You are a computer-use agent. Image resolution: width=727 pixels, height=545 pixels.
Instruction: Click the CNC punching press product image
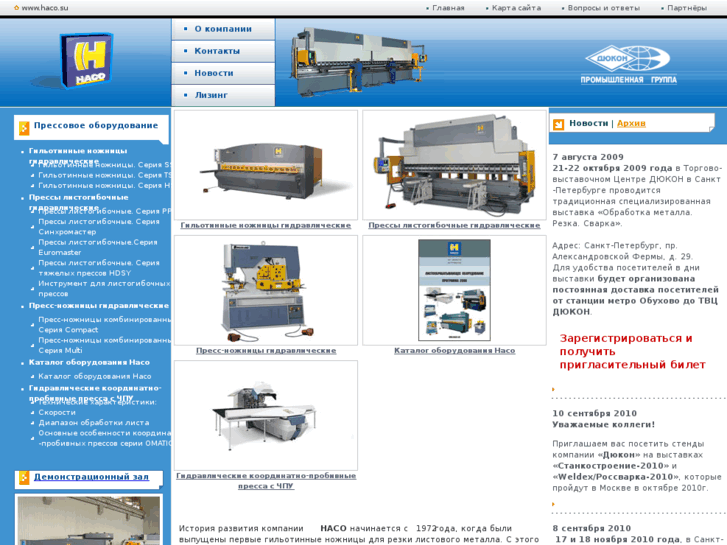pos(266,415)
